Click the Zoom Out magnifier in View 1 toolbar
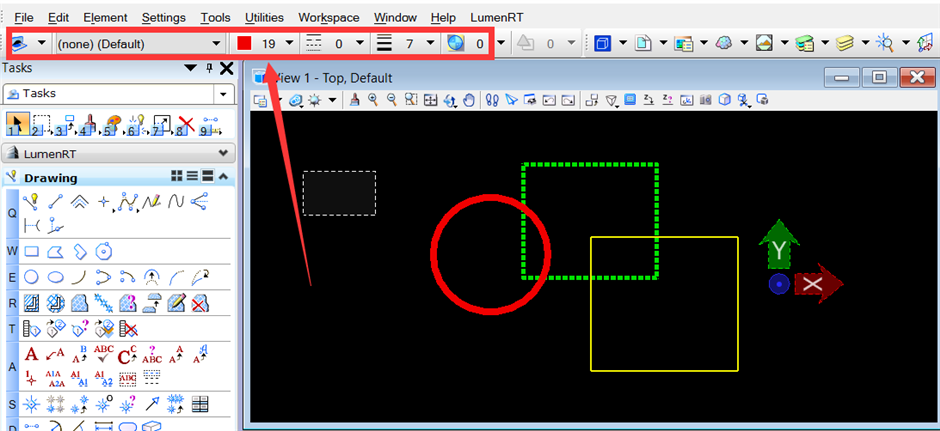Screen dimensions: 940x431 pos(392,100)
